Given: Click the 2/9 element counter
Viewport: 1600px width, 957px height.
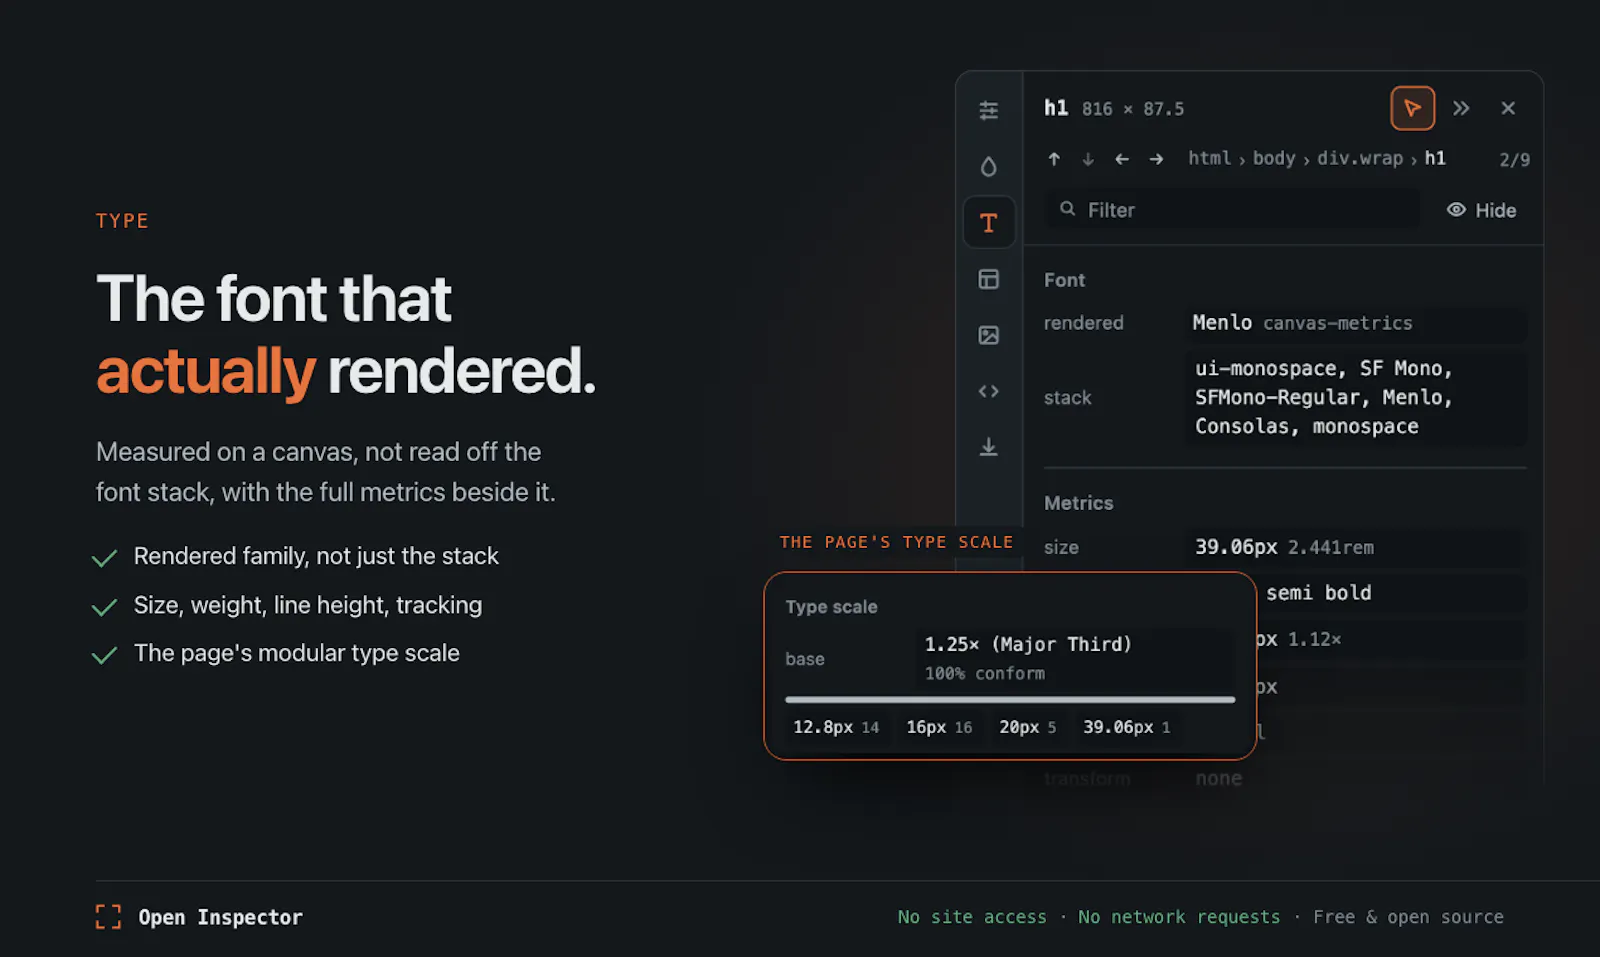Looking at the screenshot, I should (1514, 160).
